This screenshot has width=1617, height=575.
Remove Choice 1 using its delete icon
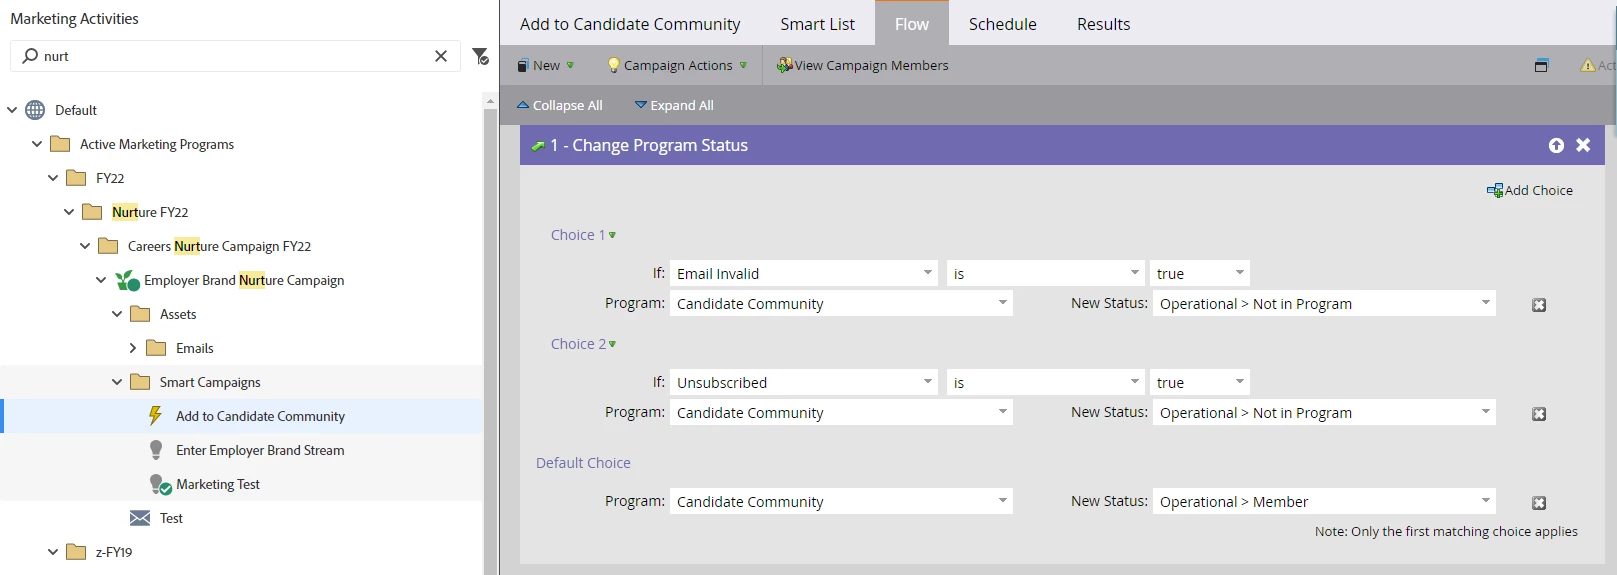[1539, 305]
